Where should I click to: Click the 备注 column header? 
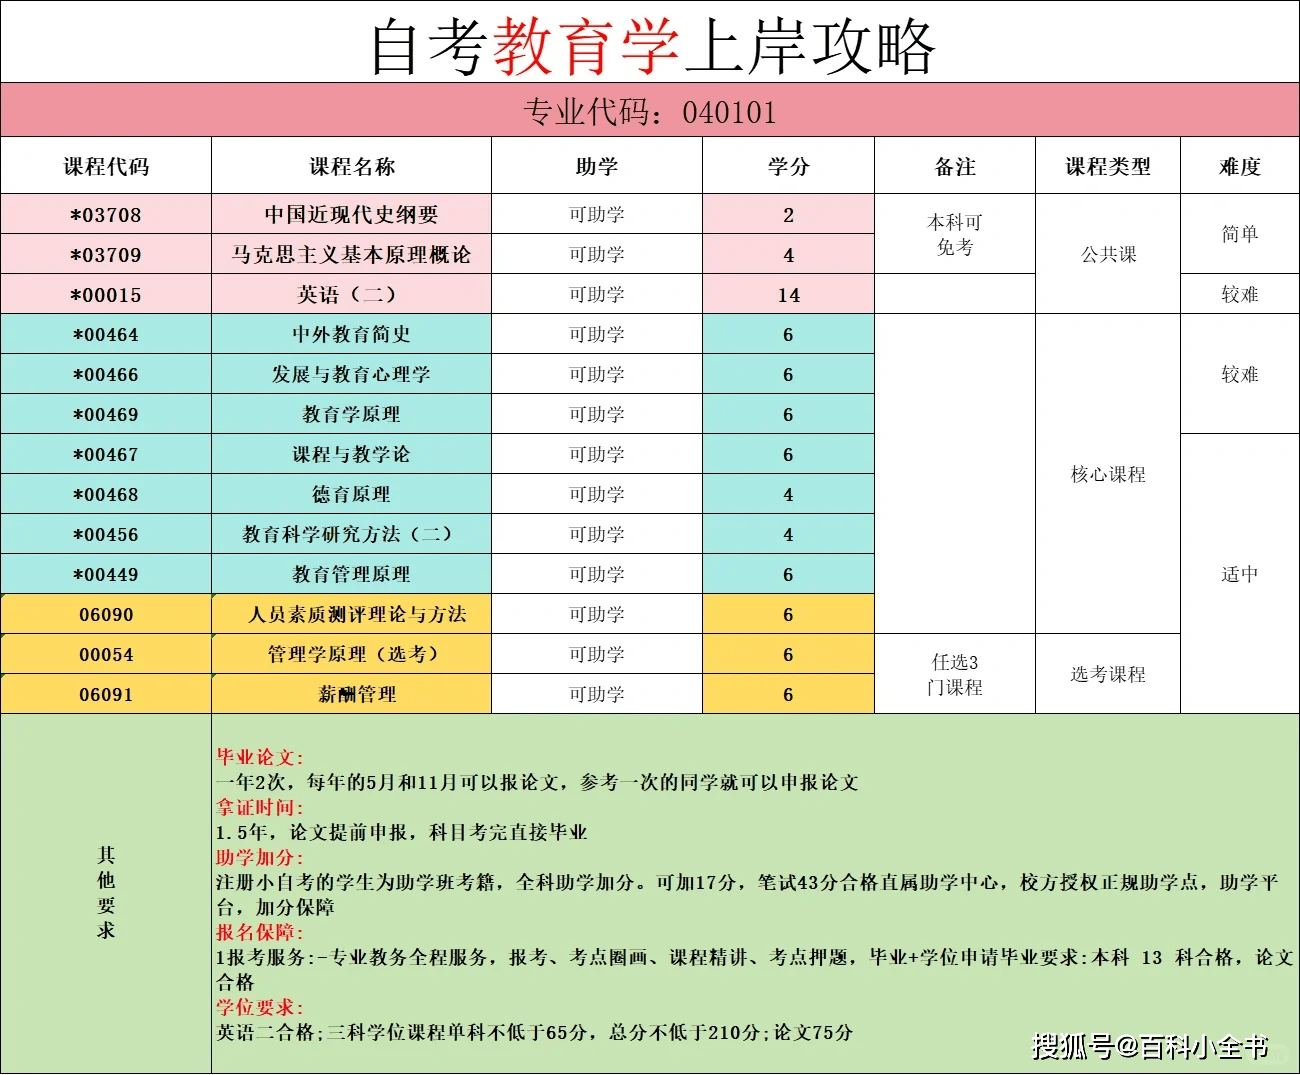pyautogui.click(x=955, y=166)
